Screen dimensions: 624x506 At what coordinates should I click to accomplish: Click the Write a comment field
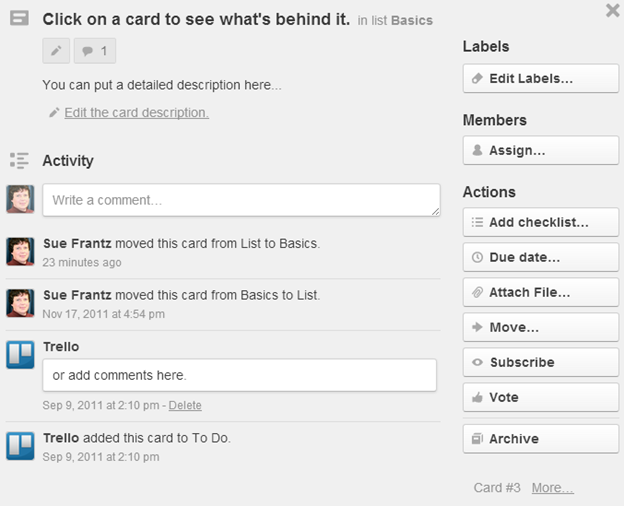tap(242, 200)
